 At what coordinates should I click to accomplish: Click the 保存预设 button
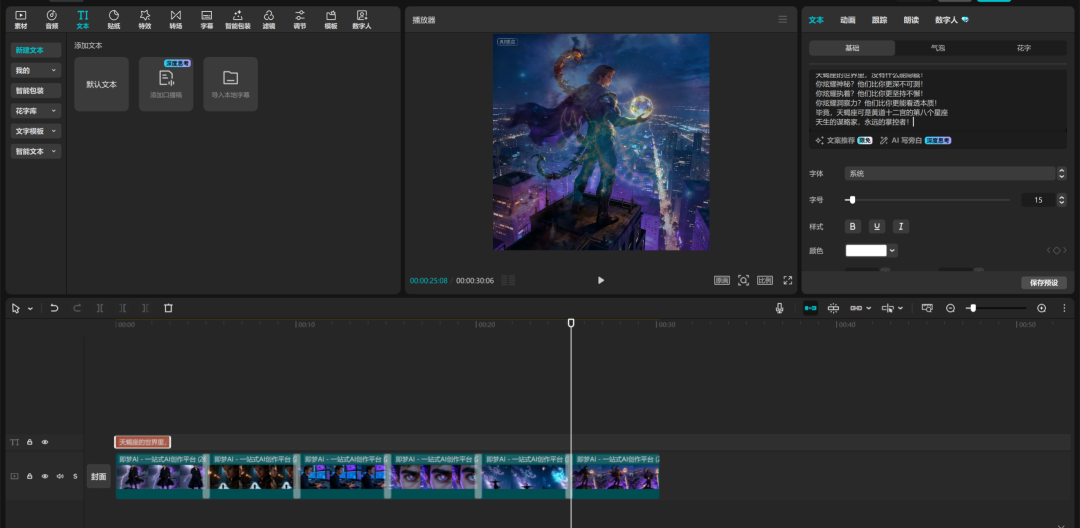pos(1043,283)
